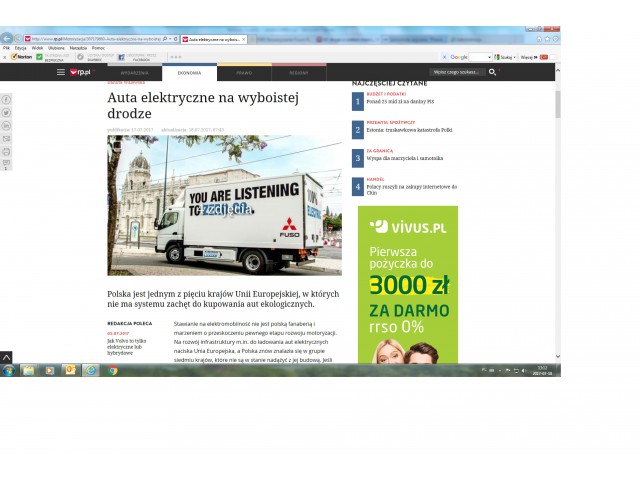Image resolution: width=640 pixels, height=480 pixels.
Task: Open the Narzędzia menu
Action: [x=78, y=47]
